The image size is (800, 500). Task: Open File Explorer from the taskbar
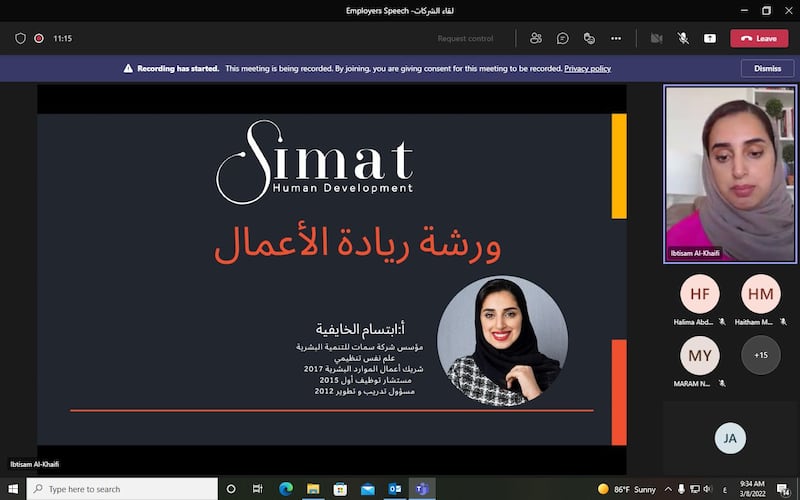coord(313,489)
